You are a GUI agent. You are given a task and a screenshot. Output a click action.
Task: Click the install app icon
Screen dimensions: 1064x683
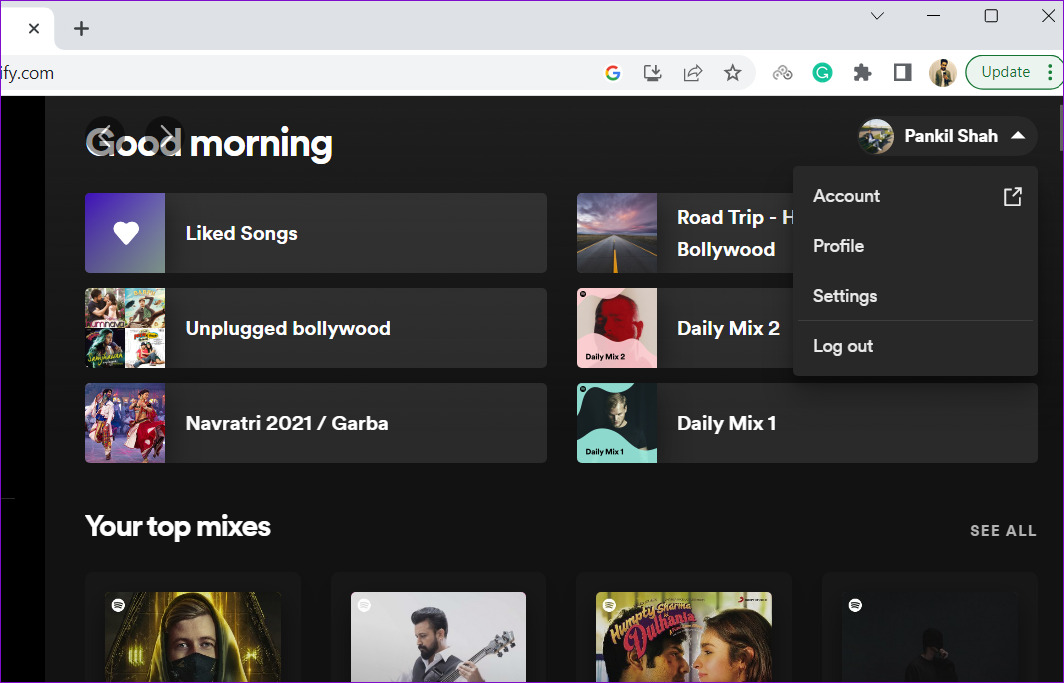(x=652, y=73)
